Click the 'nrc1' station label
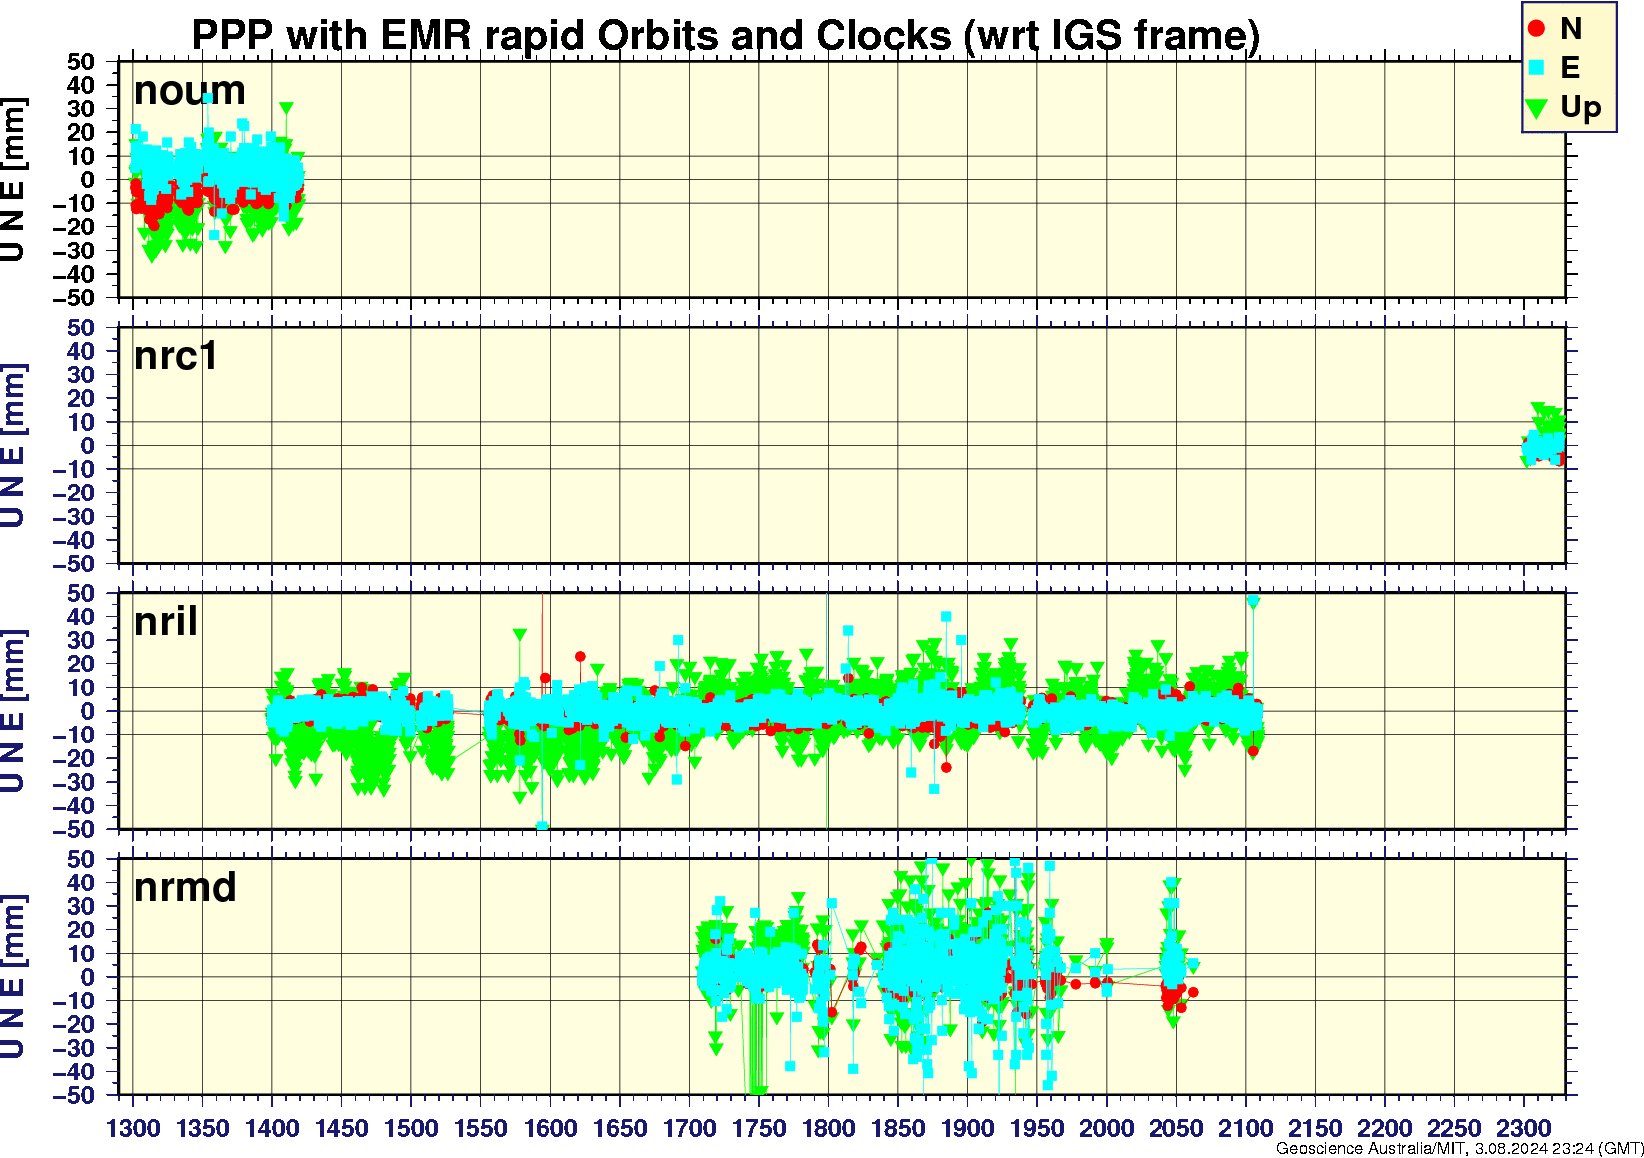 176,356
